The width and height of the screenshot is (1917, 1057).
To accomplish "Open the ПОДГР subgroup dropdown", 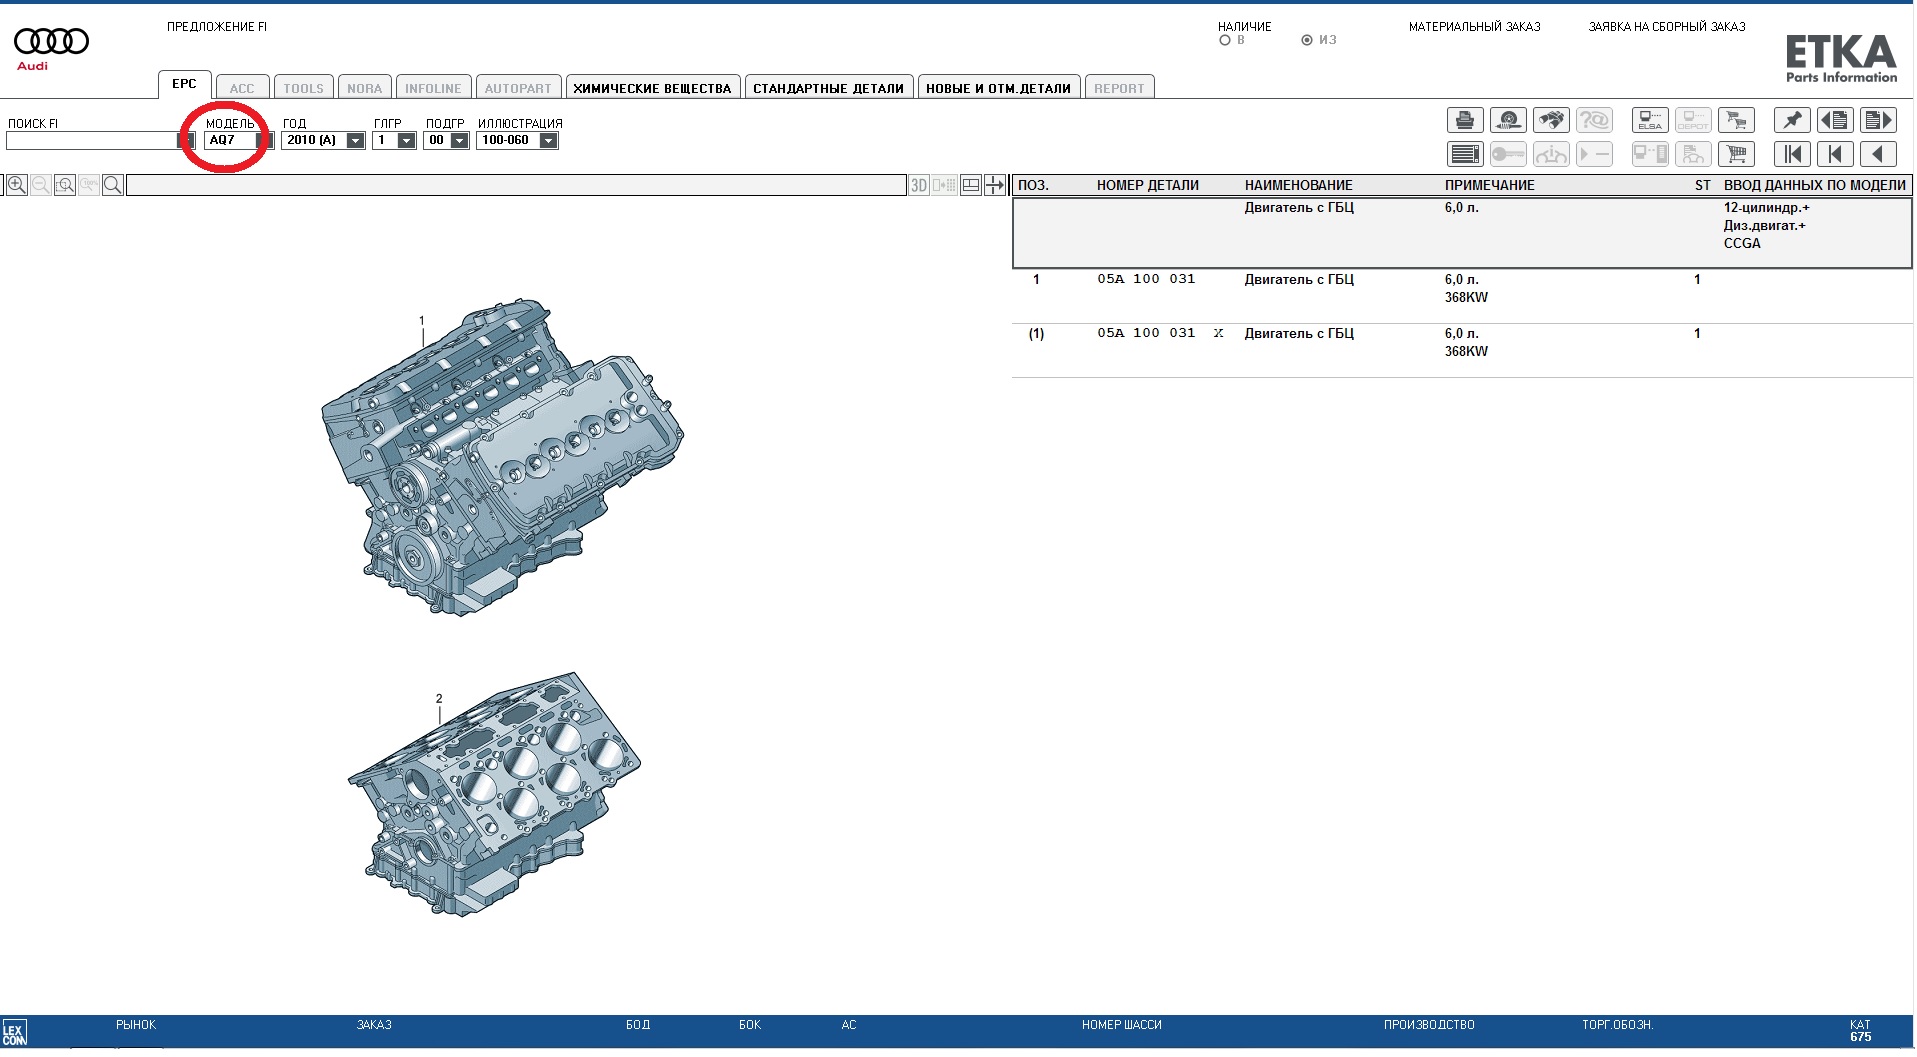I will [x=459, y=141].
